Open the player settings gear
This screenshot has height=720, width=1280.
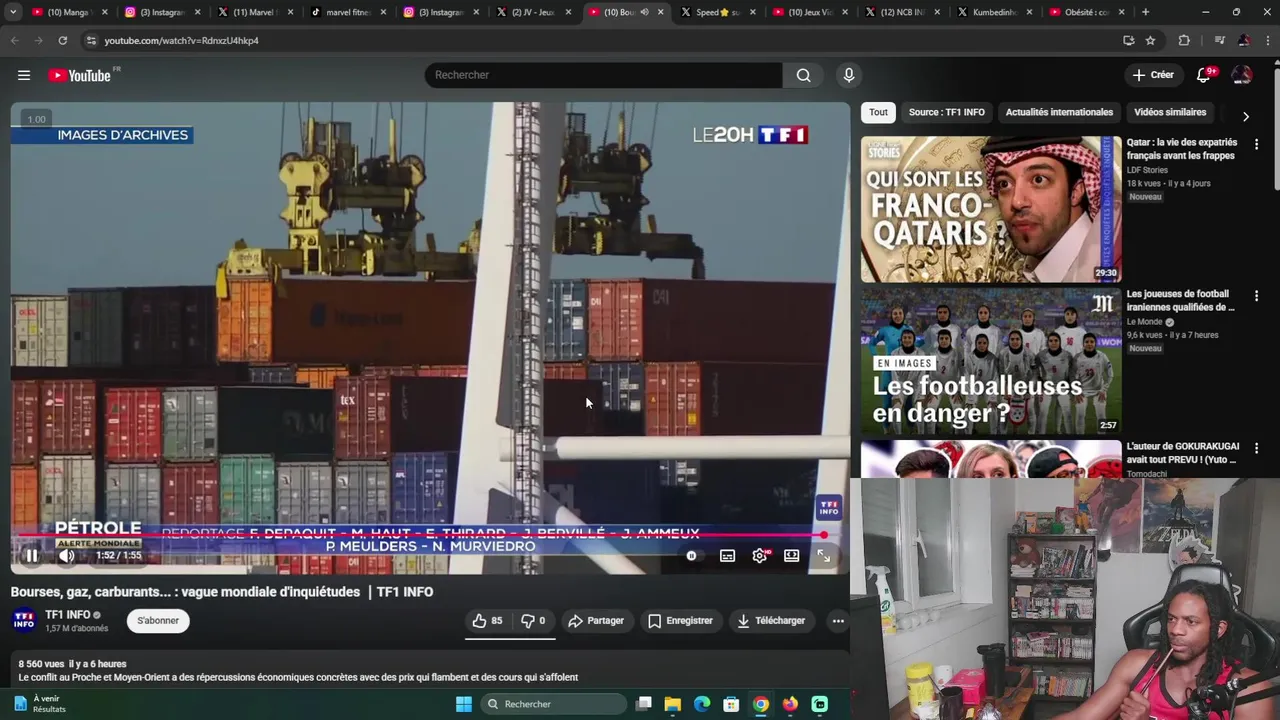760,555
